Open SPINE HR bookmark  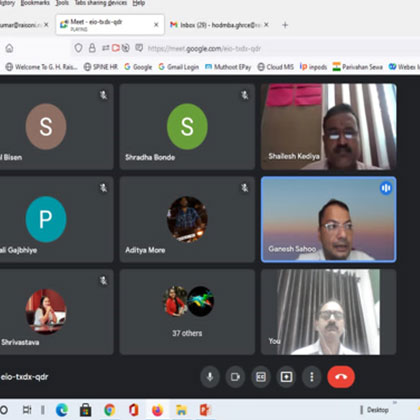point(101,67)
